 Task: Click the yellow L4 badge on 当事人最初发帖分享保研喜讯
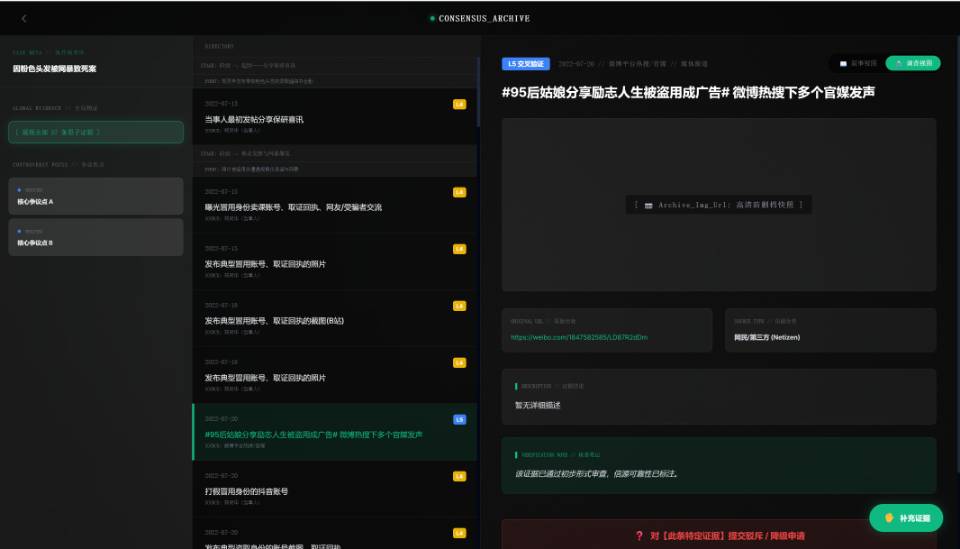459,104
